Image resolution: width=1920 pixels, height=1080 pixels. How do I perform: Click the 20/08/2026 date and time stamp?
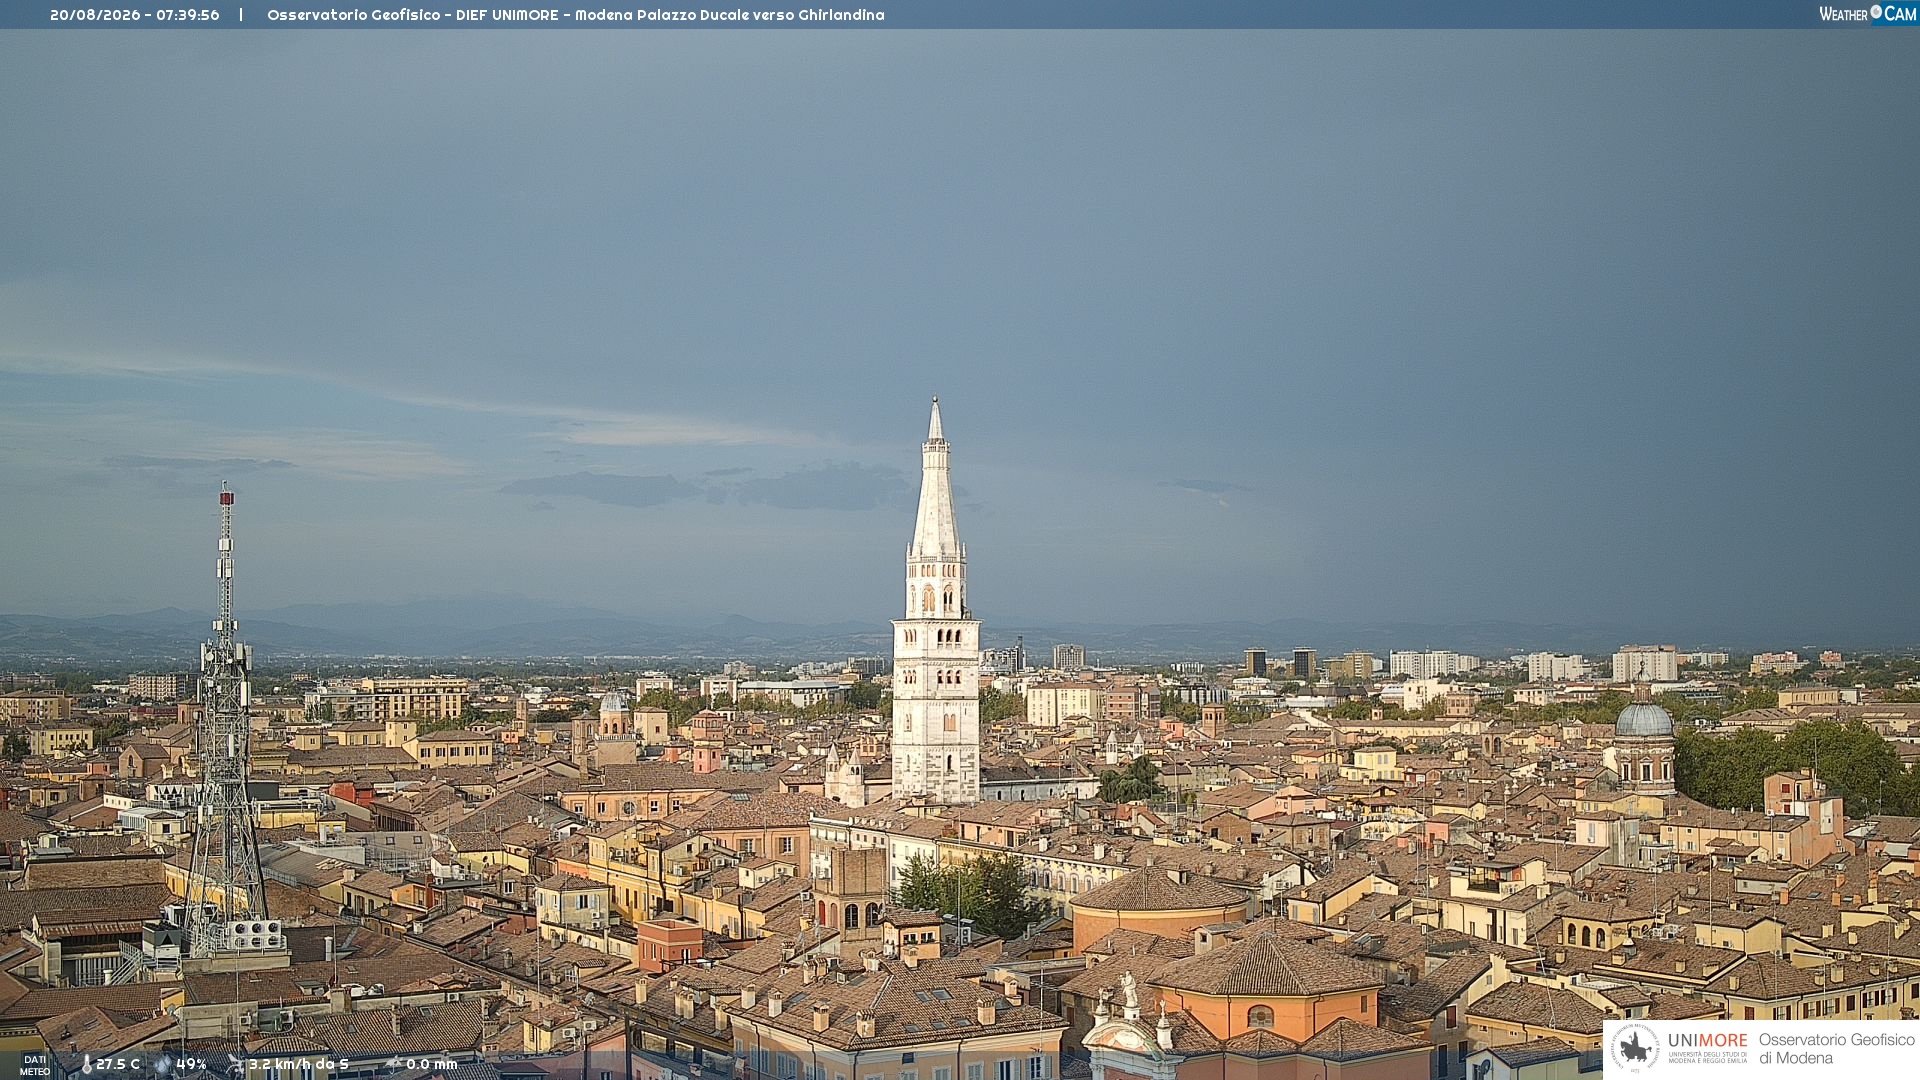pyautogui.click(x=135, y=15)
